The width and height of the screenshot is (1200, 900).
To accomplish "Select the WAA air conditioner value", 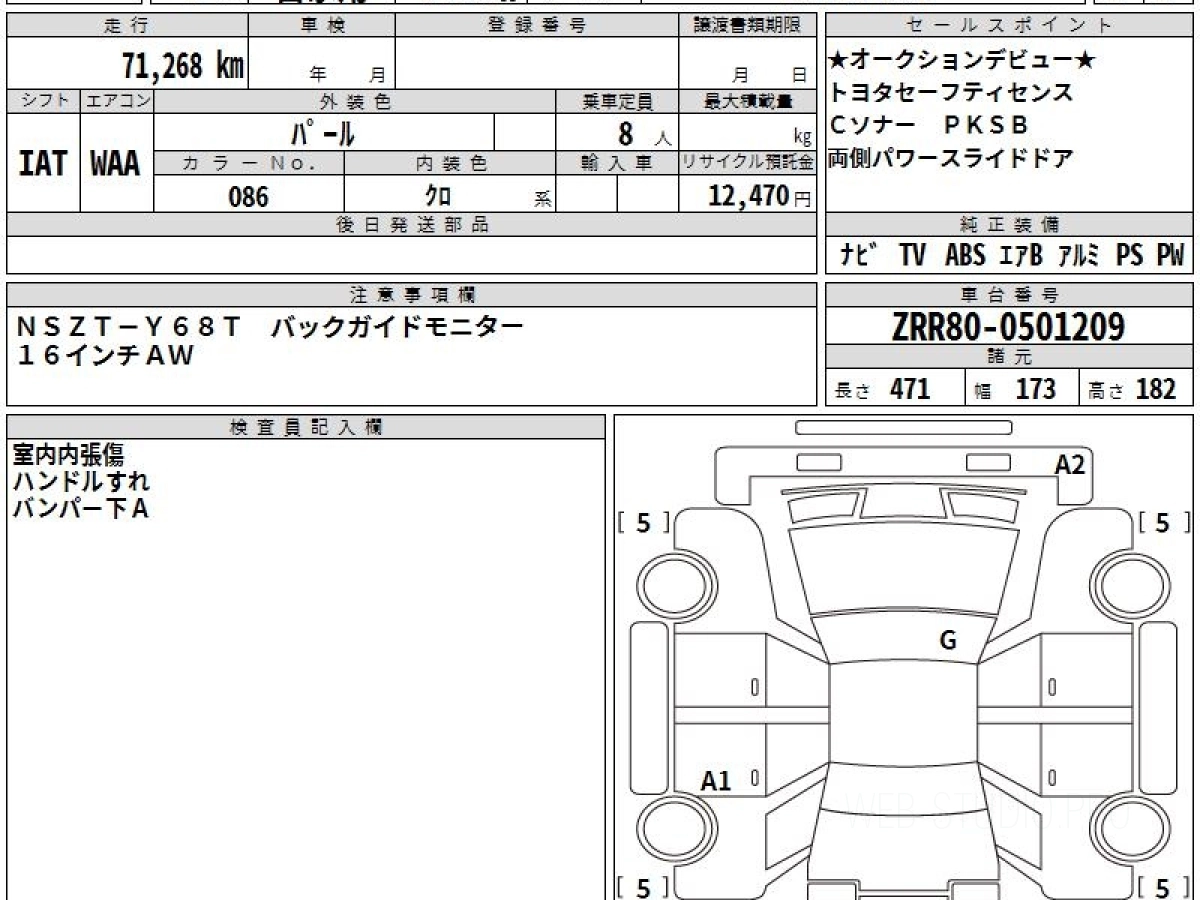I will tap(116, 164).
